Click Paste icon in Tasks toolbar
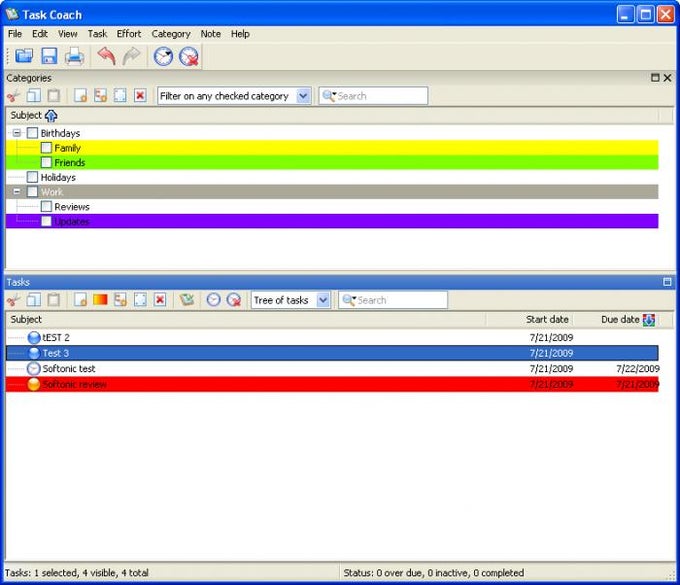 coord(54,300)
